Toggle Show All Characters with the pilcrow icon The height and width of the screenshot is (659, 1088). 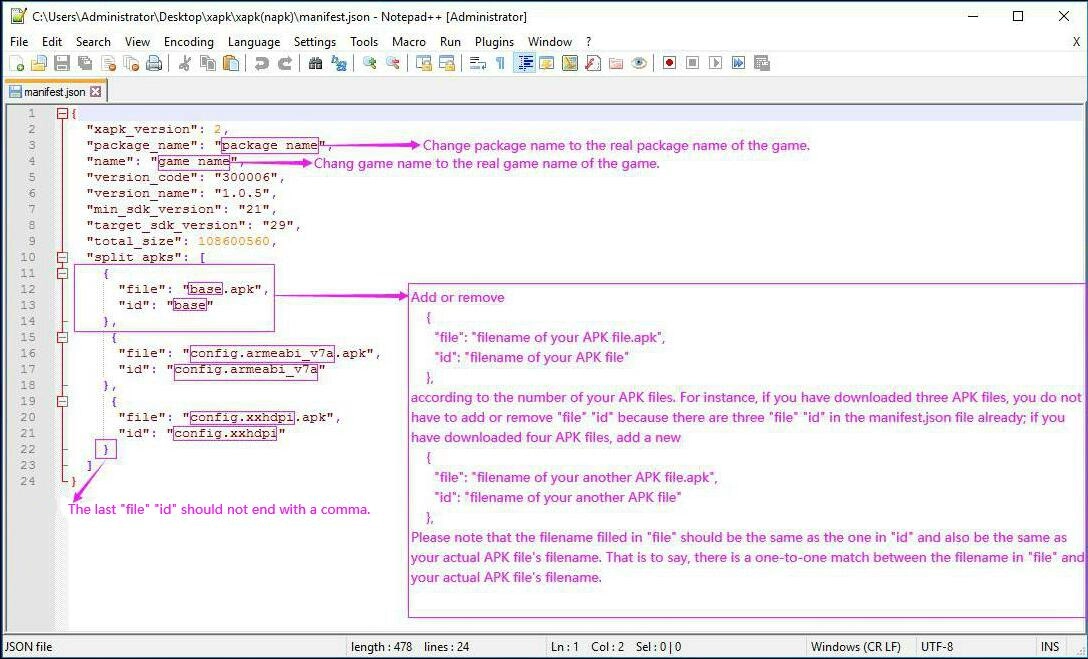tap(500, 62)
